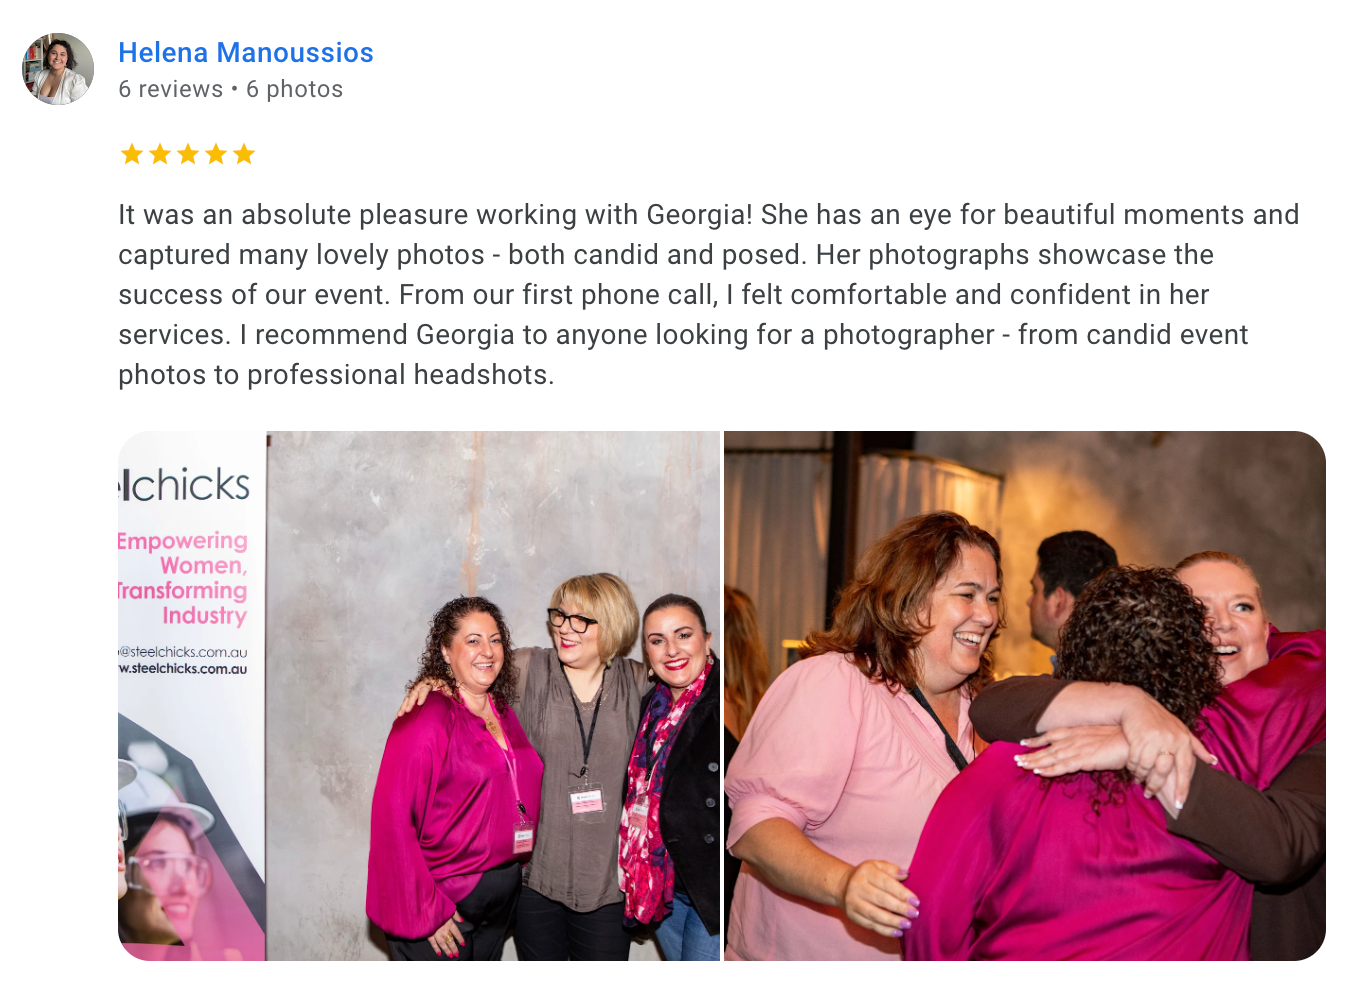Viewport: 1348px width, 990px height.
Task: Click the review text about Georgia
Action: (x=708, y=294)
